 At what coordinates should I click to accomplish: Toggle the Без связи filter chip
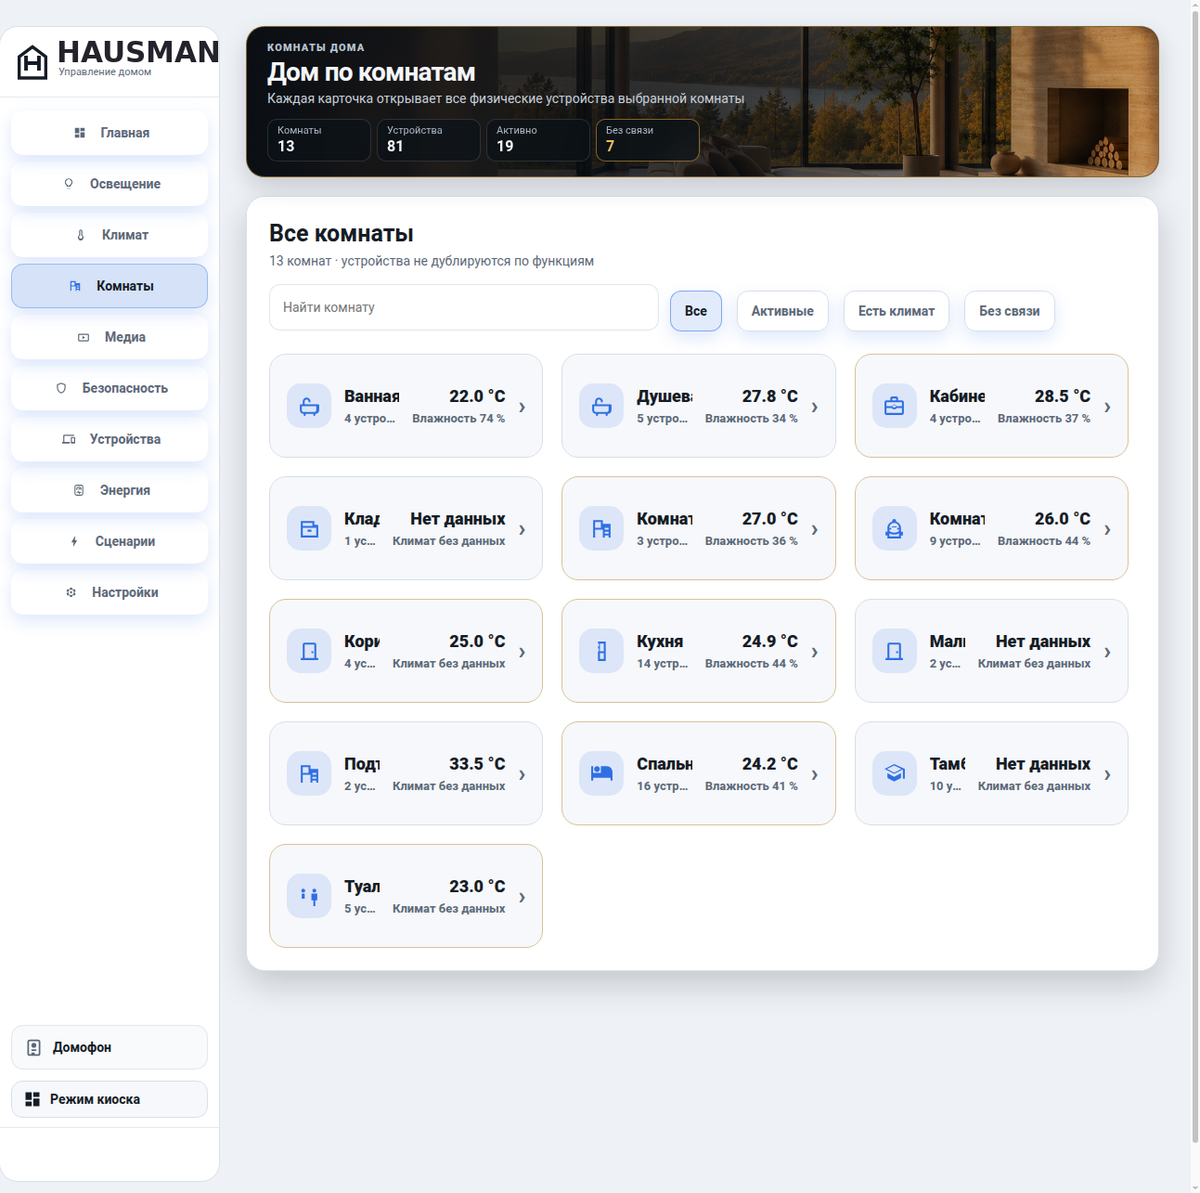1009,311
